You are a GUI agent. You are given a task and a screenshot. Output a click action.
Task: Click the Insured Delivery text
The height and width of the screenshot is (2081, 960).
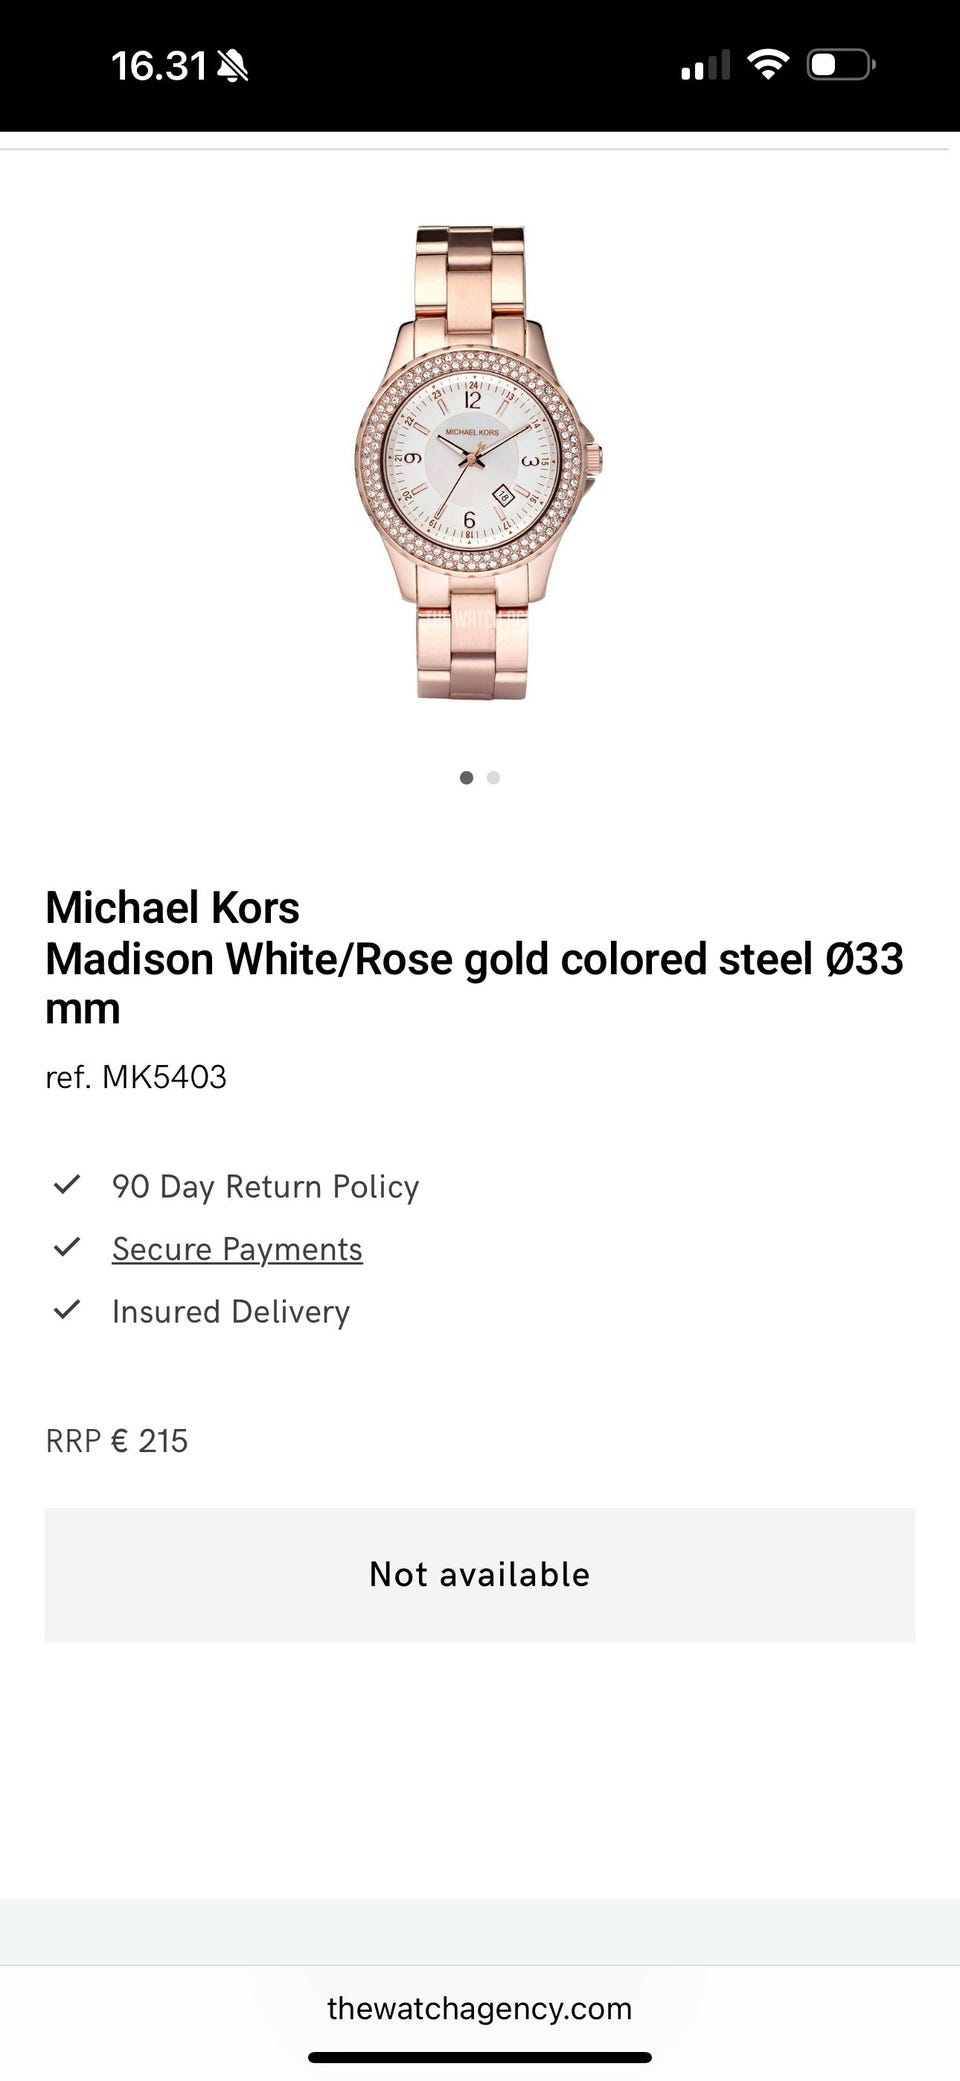231,1312
